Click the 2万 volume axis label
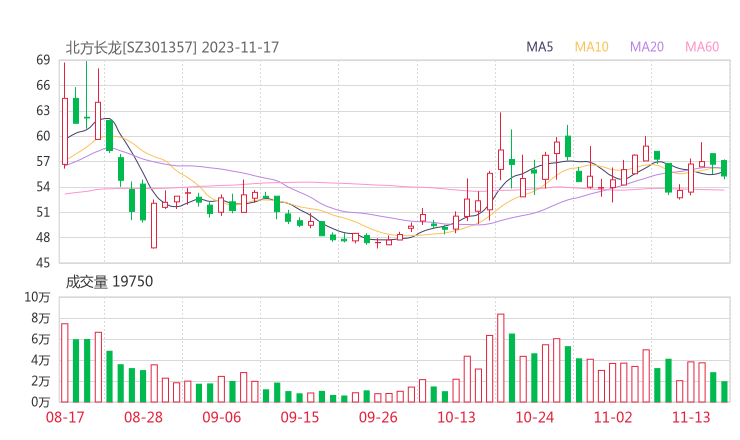740x440 pixels. click(41, 381)
